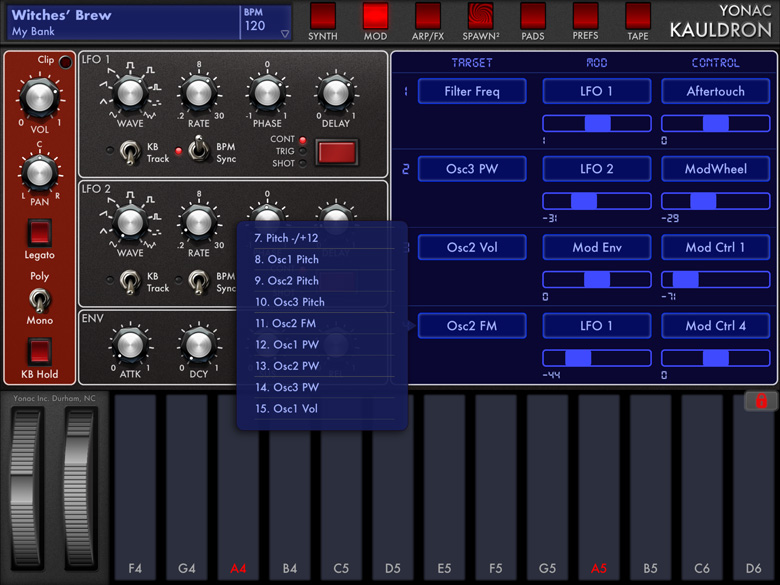This screenshot has height=585, width=780.
Task: Select 10. Osc3 Pitch from target list
Action: (x=323, y=302)
